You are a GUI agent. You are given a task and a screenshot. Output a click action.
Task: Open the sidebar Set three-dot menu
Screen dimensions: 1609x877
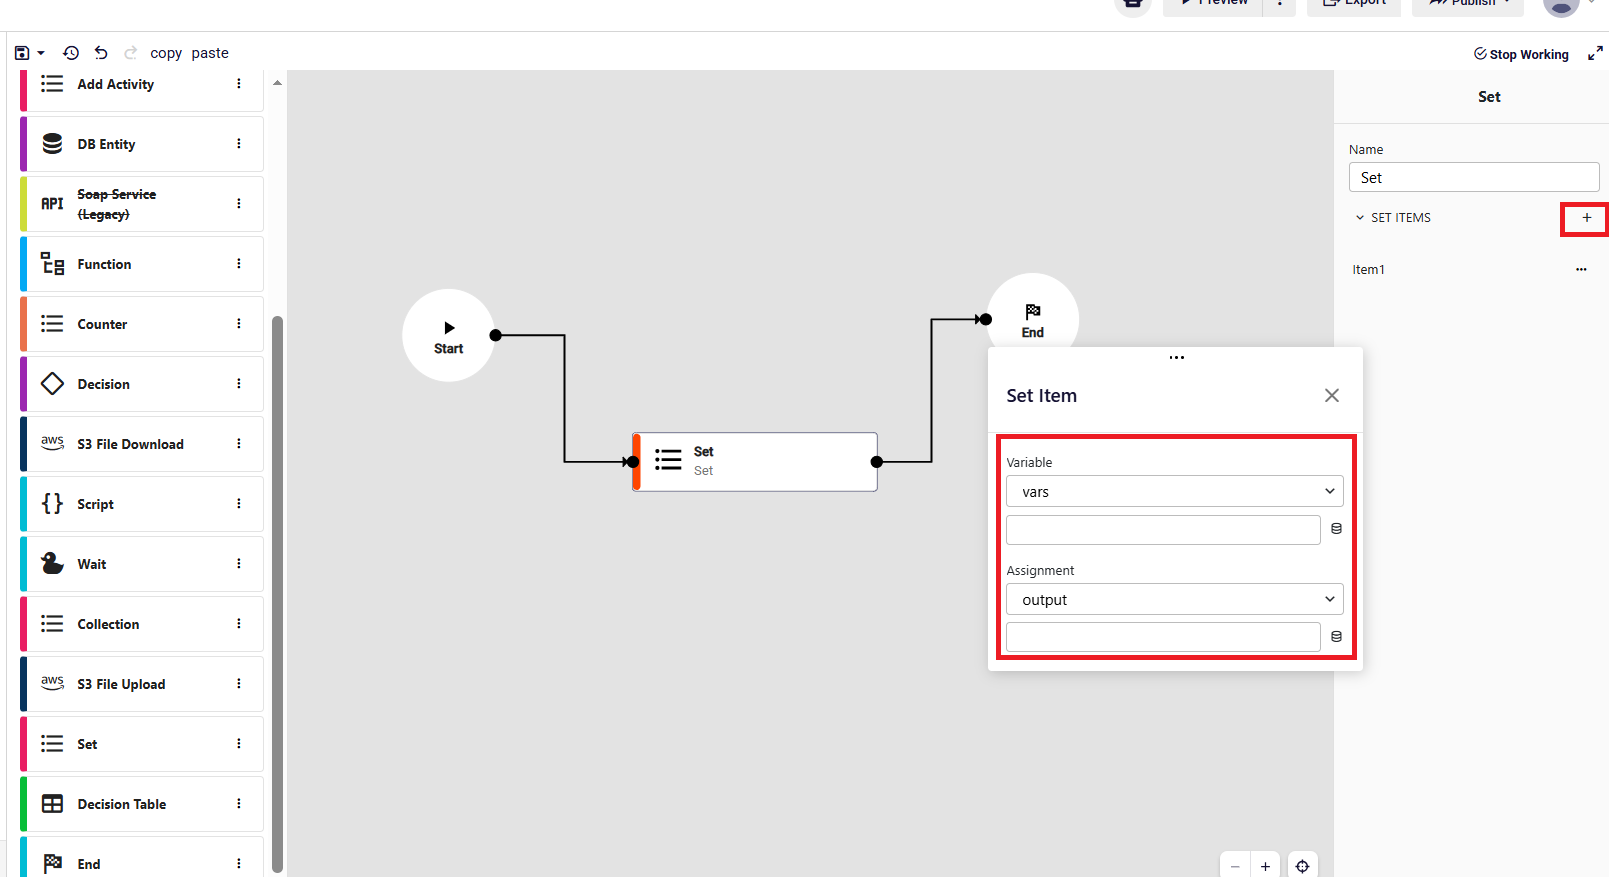(239, 744)
